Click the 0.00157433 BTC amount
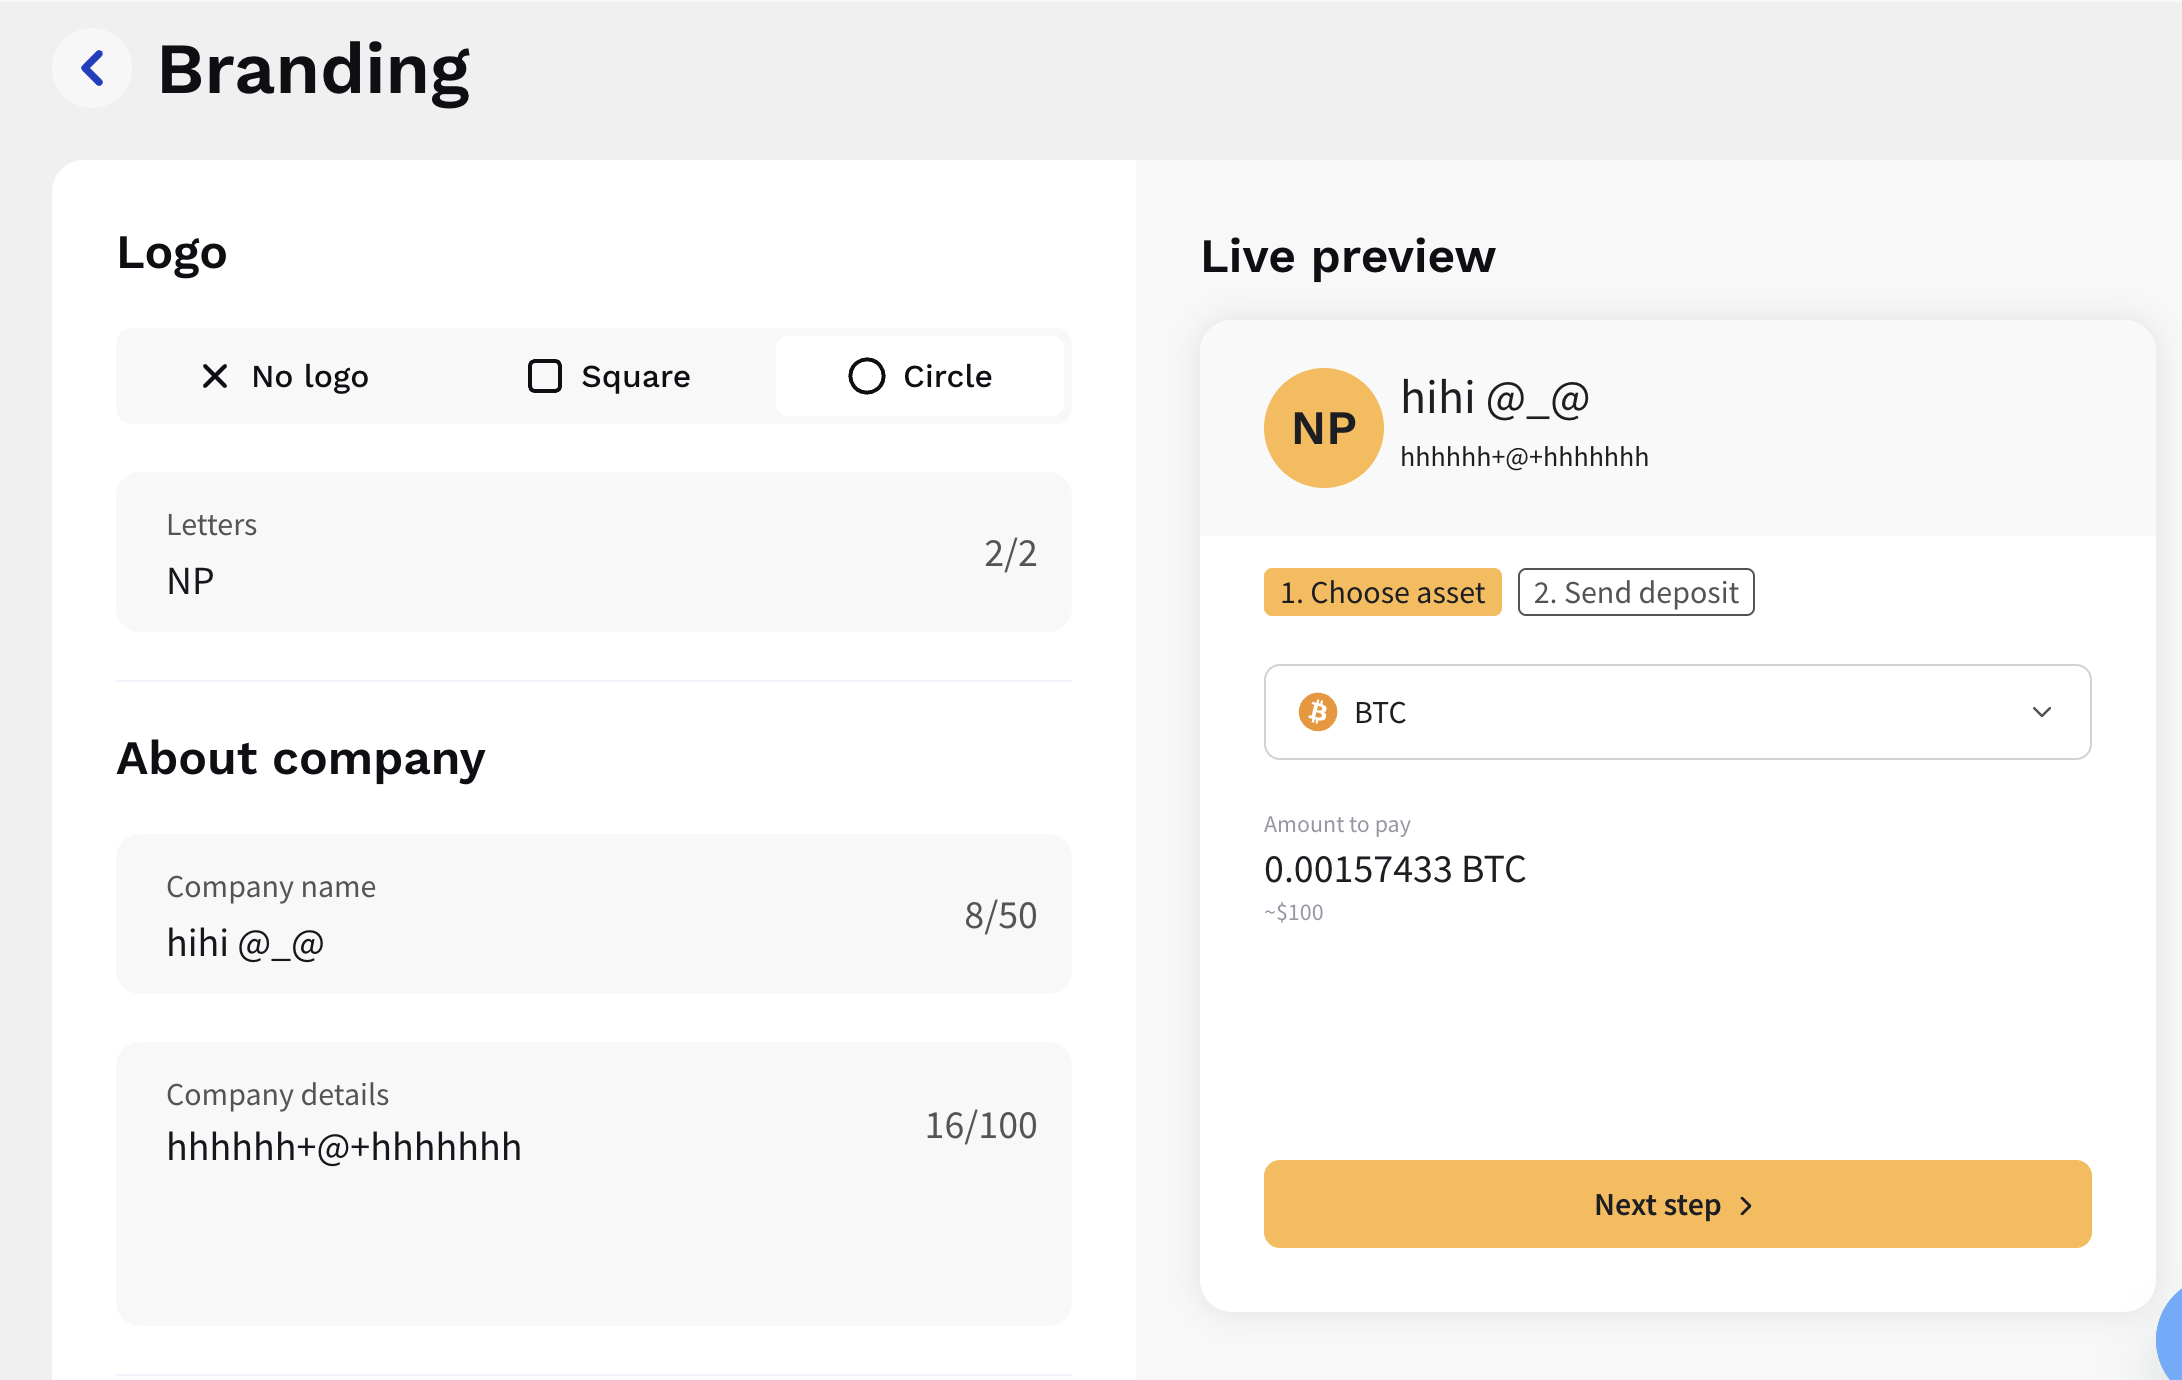 click(x=1395, y=869)
